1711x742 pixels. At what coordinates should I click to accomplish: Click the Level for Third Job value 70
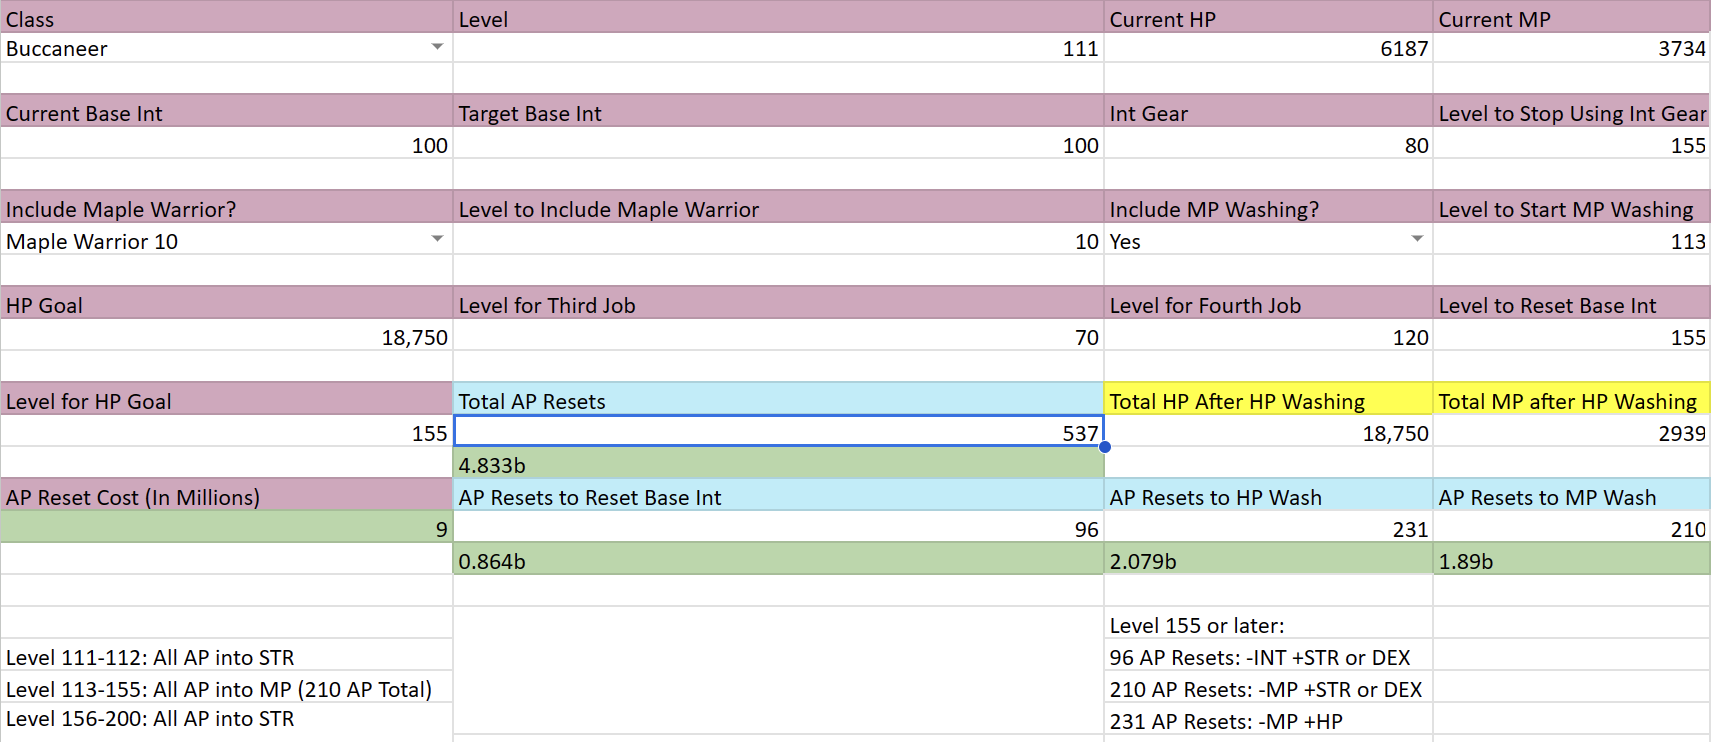tap(778, 337)
